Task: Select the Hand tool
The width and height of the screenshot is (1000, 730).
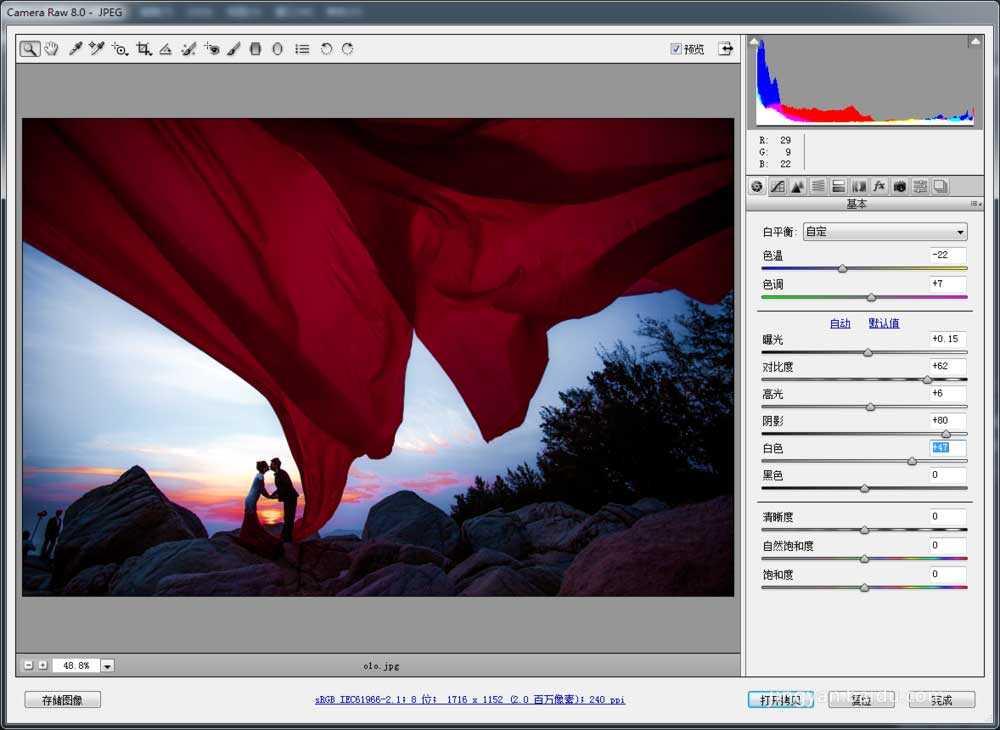Action: 52,48
